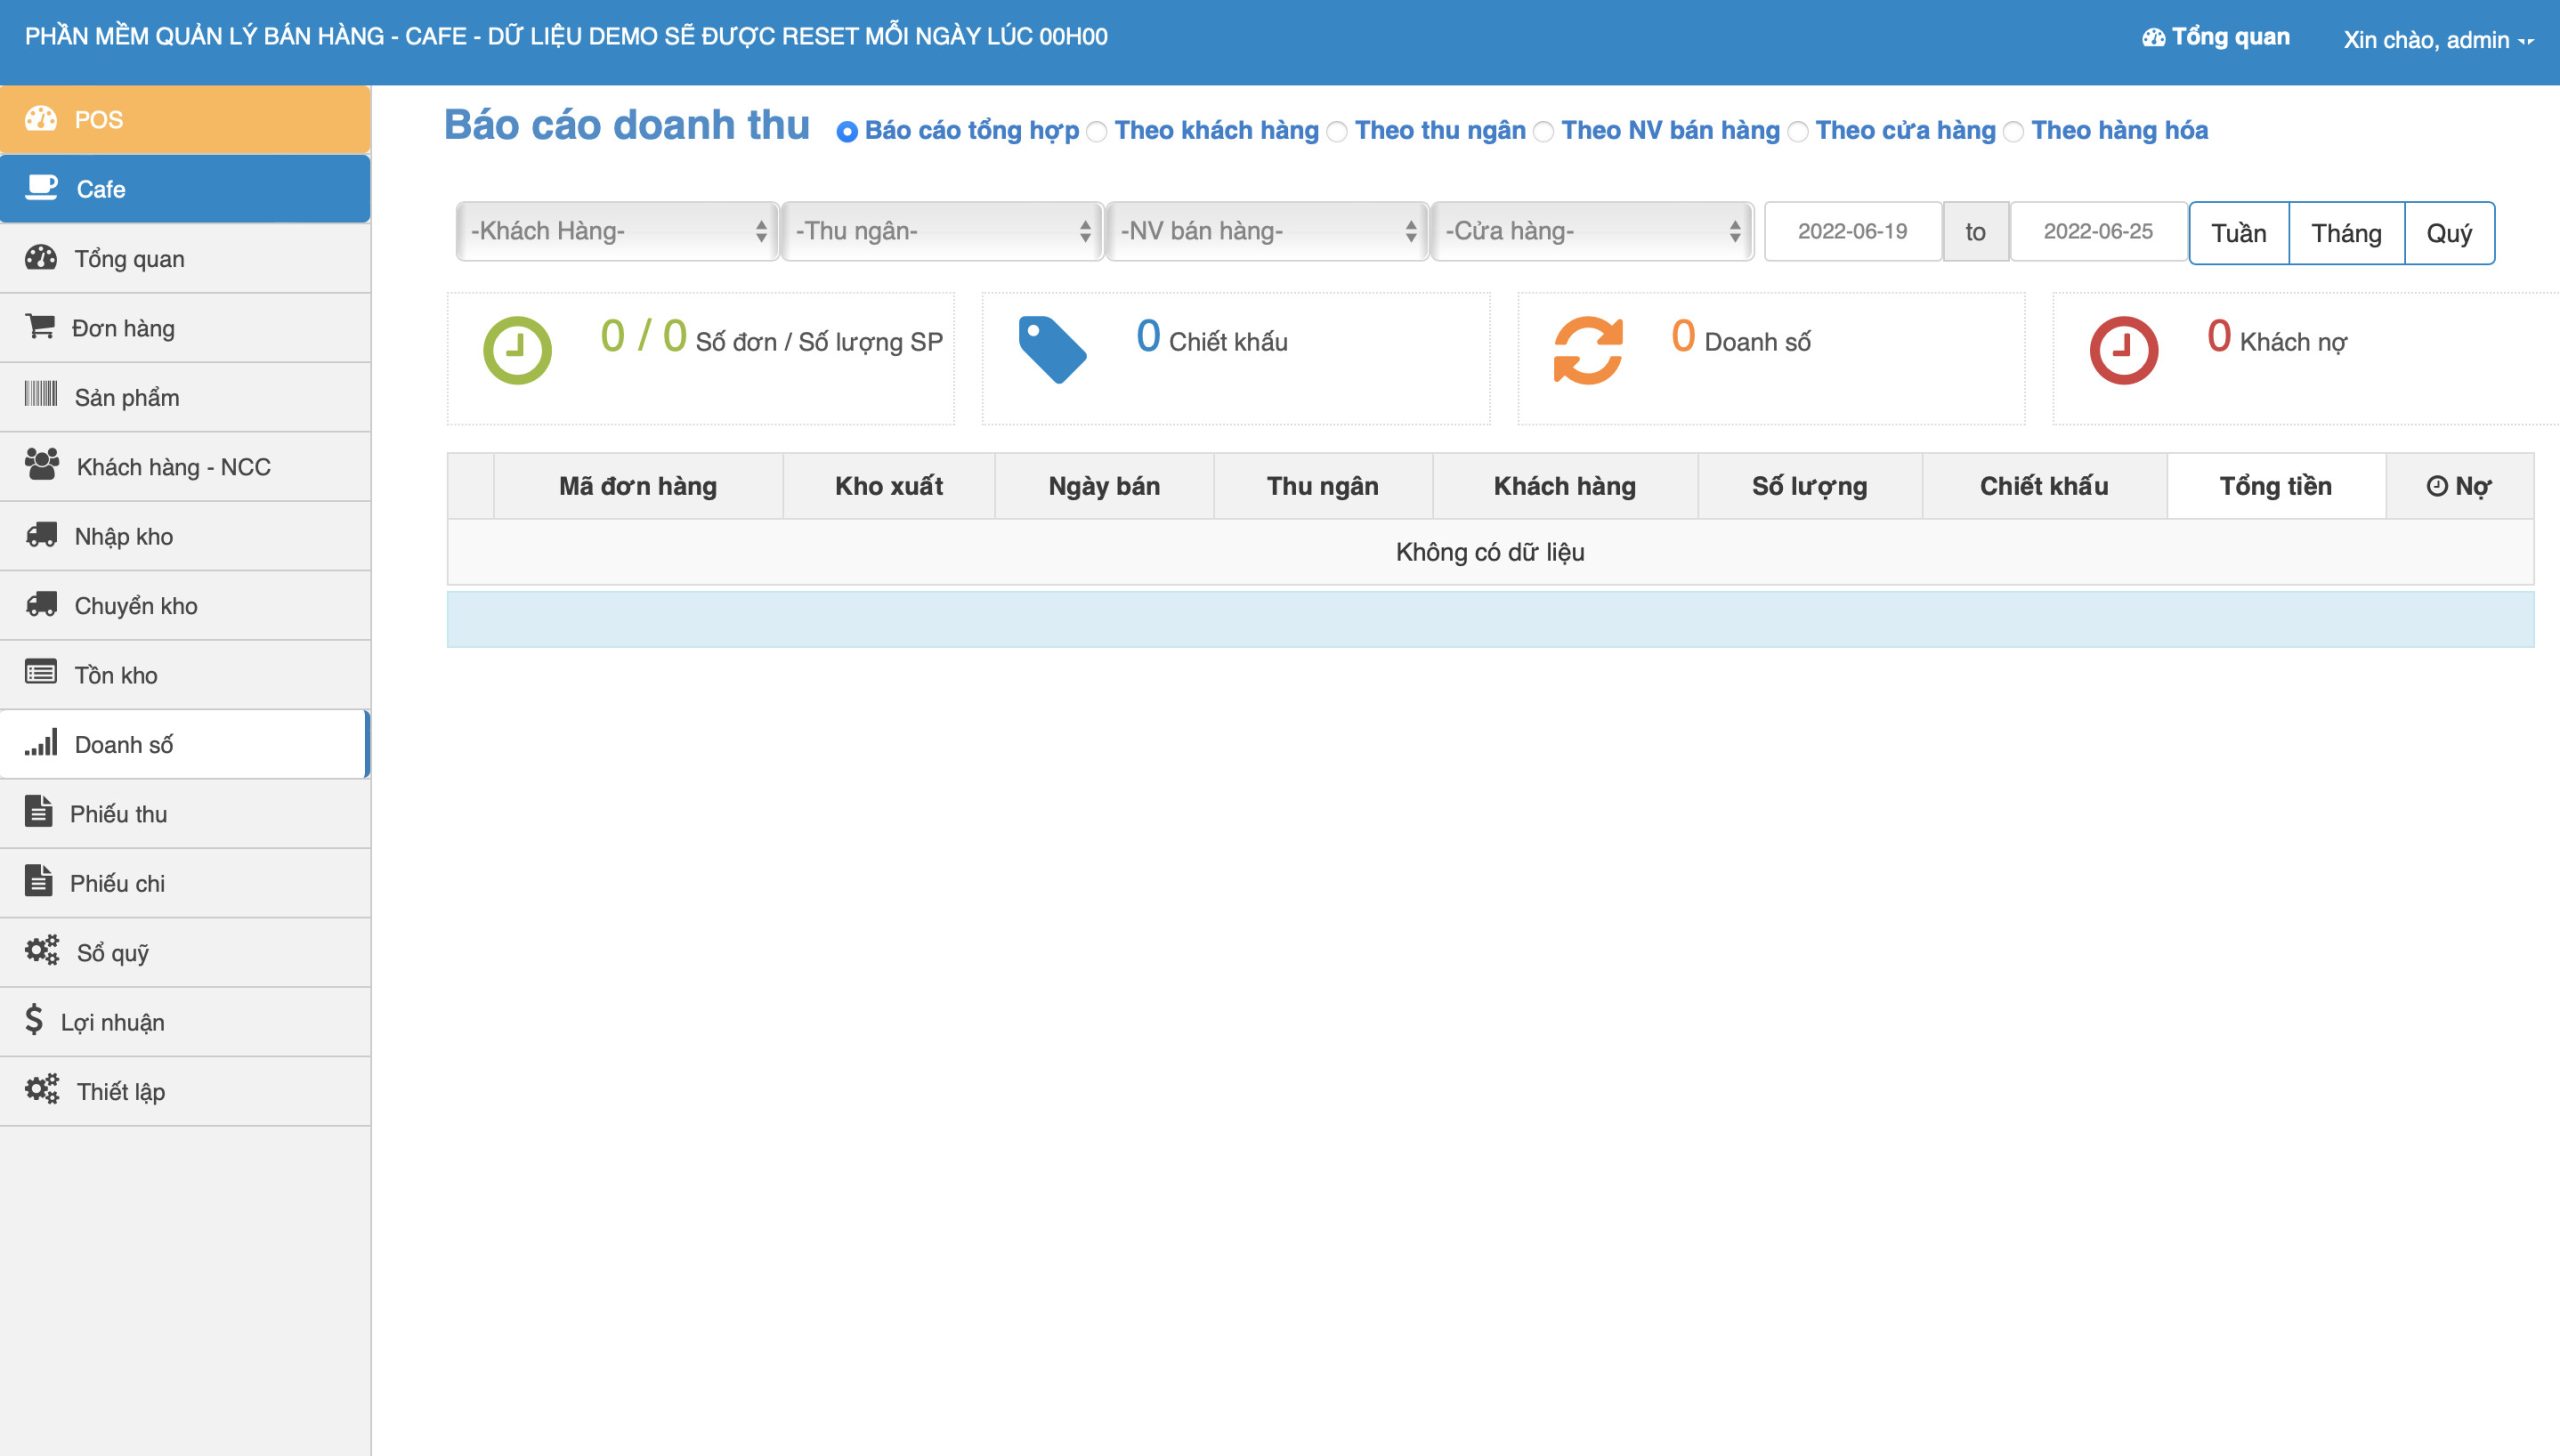Click the shopping cart Đơn hàng icon
This screenshot has width=2560, height=1456.
coord(40,327)
